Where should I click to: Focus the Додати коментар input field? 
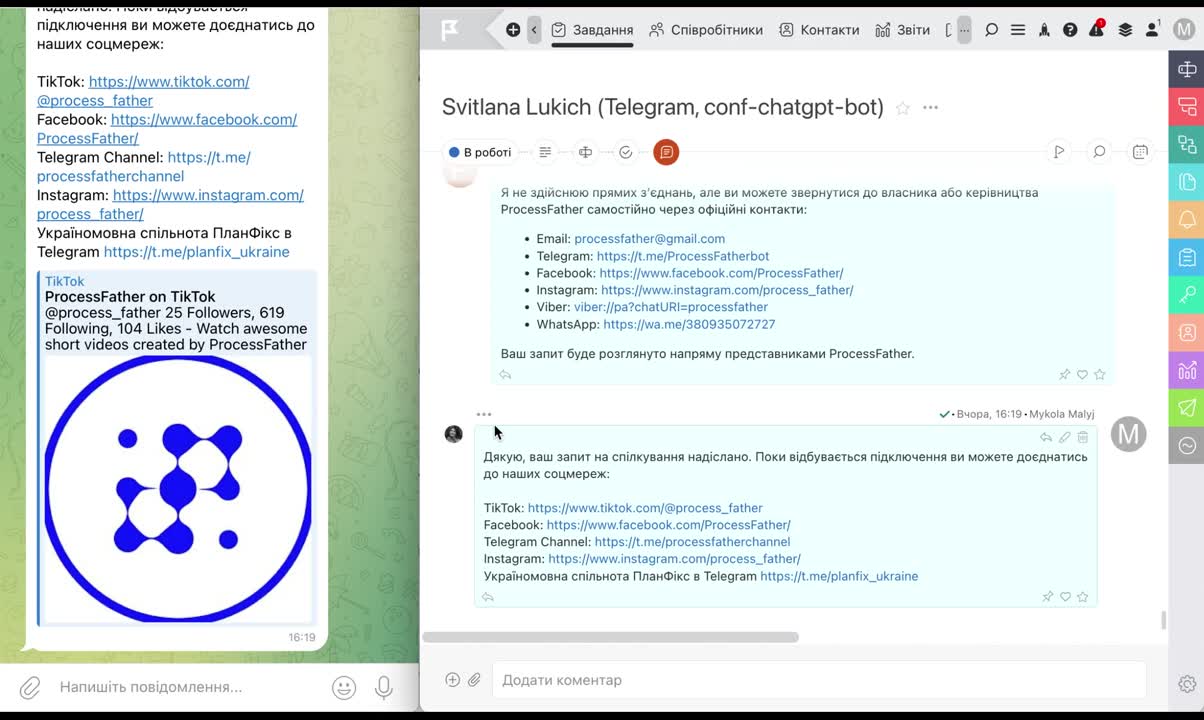(818, 680)
